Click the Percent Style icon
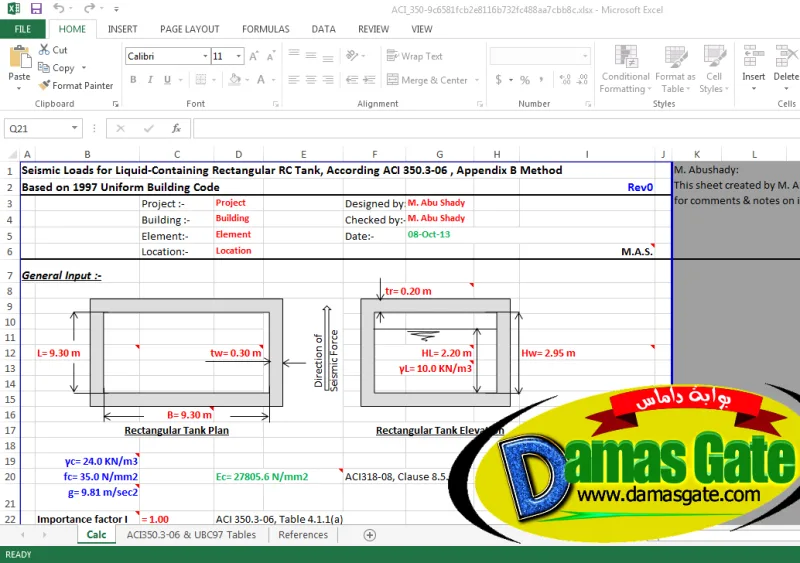 point(524,80)
